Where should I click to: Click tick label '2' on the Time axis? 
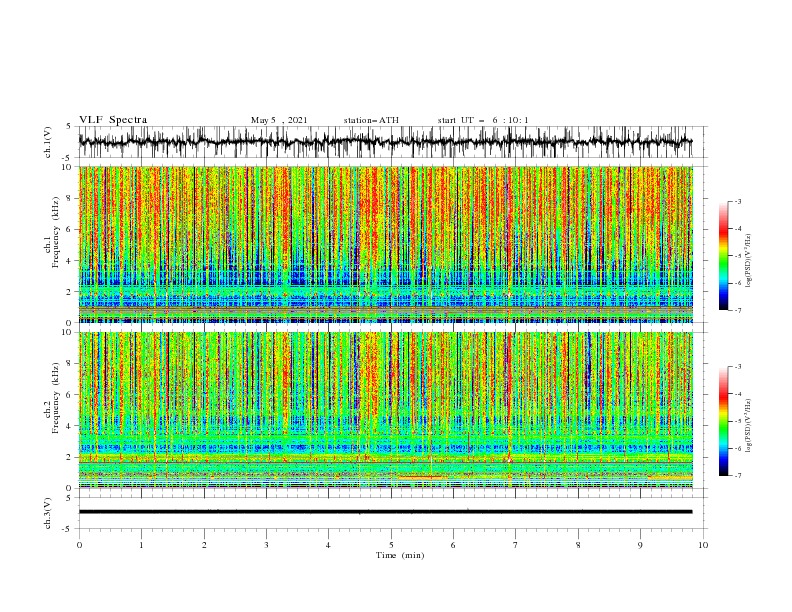click(x=204, y=545)
